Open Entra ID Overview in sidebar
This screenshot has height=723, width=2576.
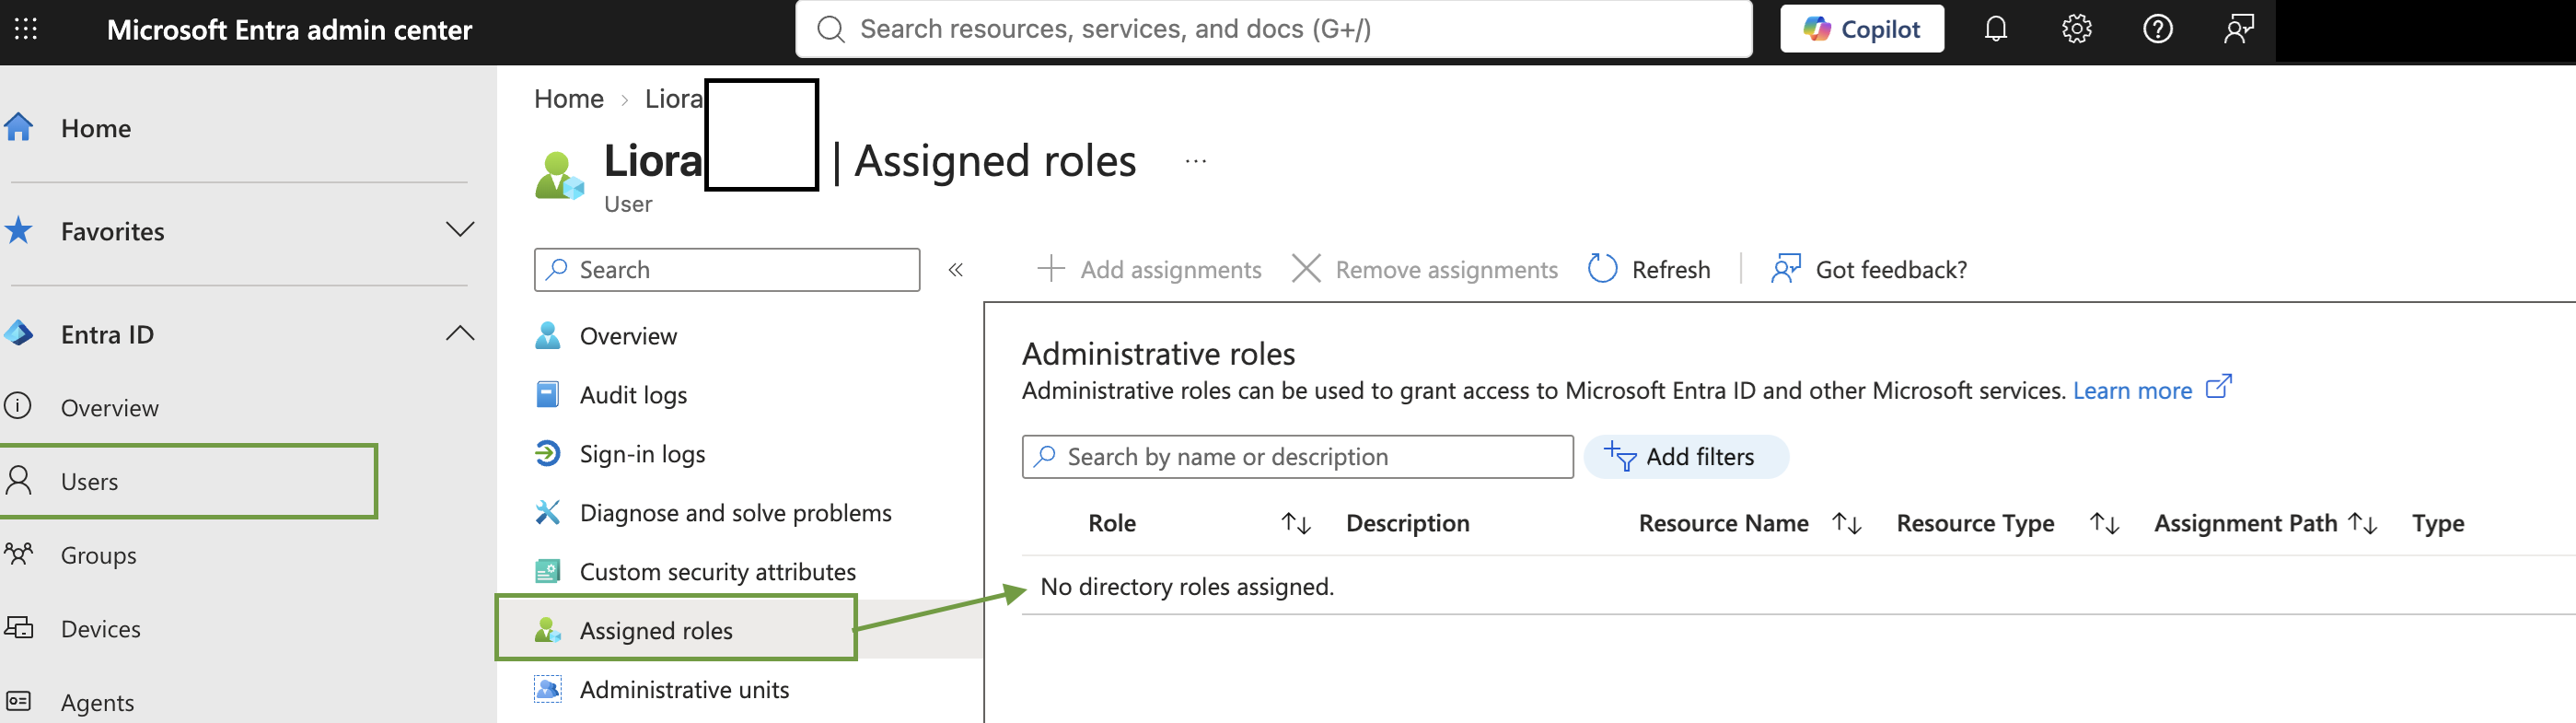point(109,407)
